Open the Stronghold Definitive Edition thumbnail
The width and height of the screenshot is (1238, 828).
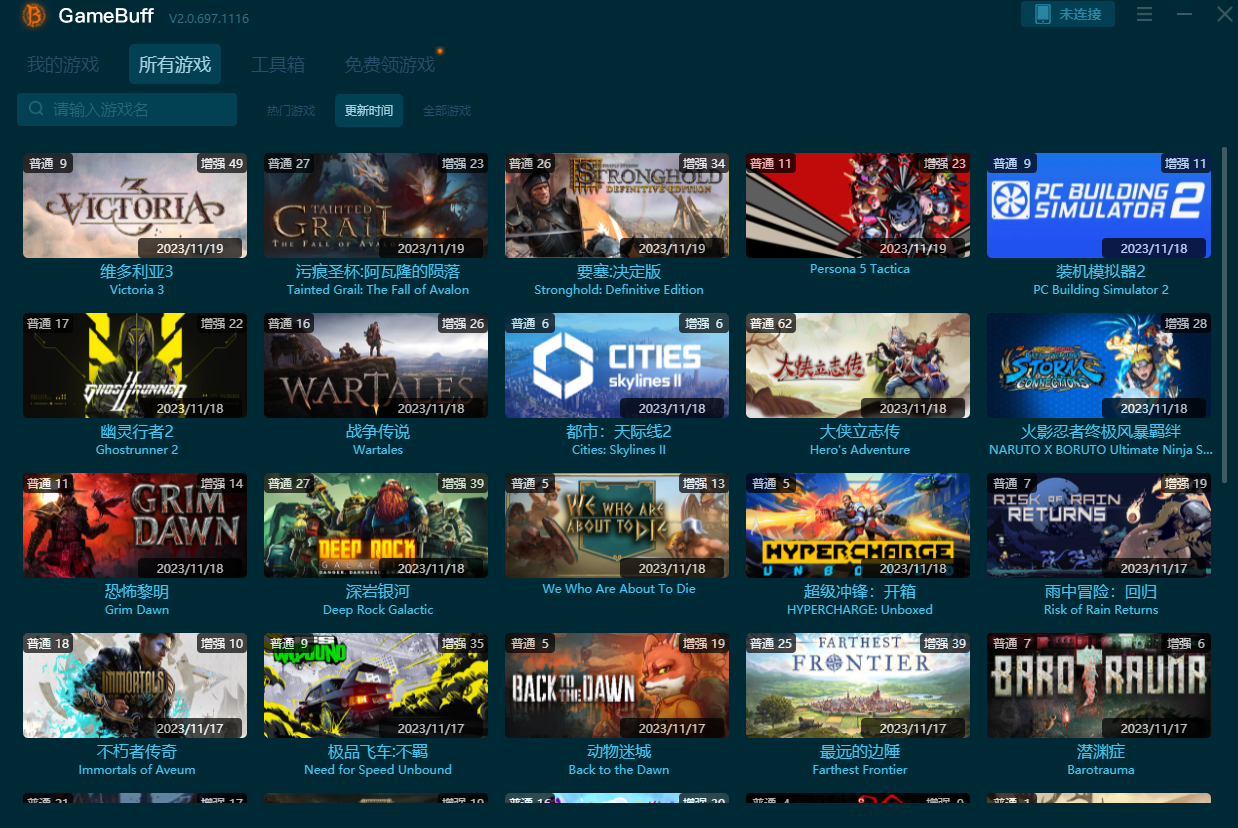(x=617, y=205)
